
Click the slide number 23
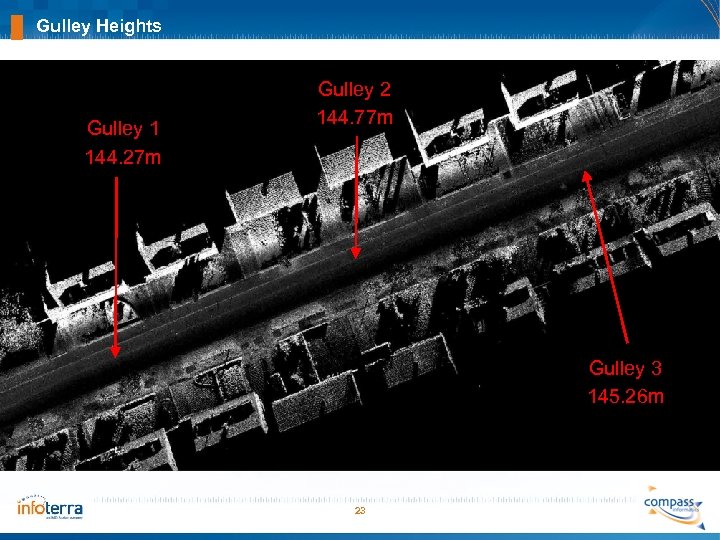[x=360, y=511]
